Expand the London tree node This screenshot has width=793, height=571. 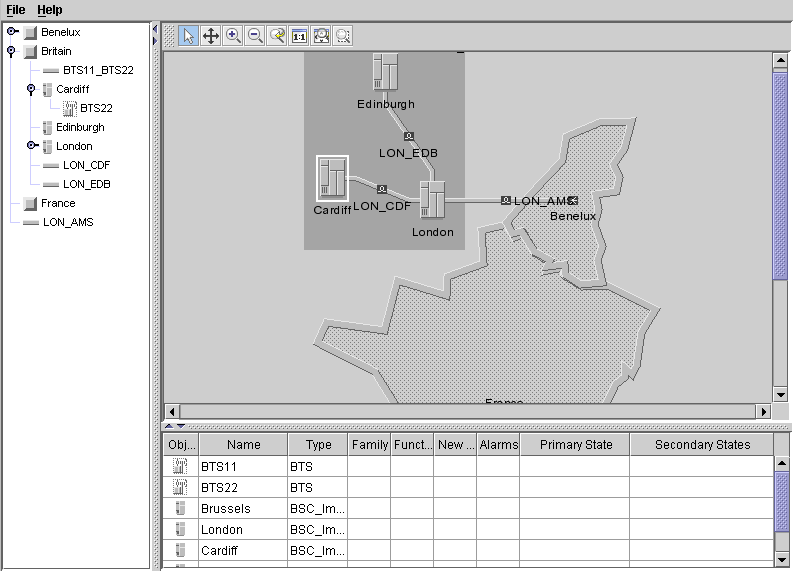pos(31,146)
